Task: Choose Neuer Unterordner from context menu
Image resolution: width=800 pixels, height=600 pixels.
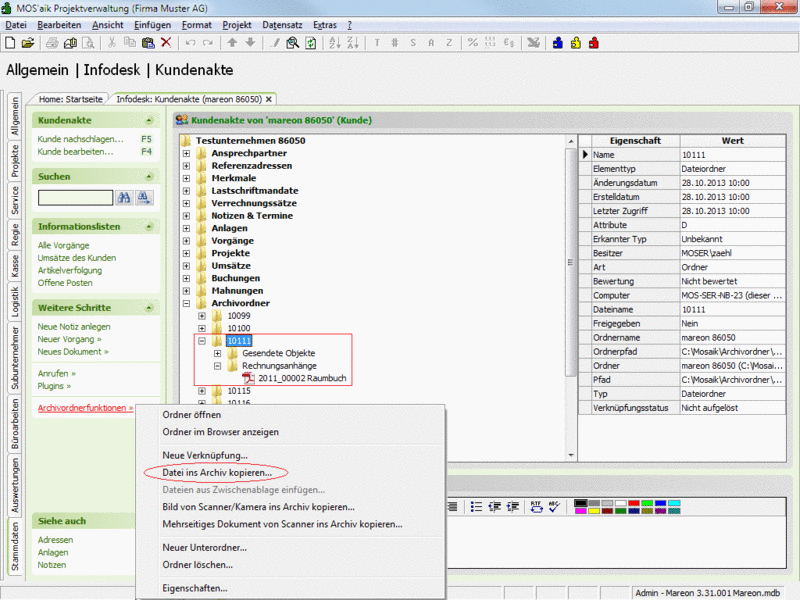Action: pyautogui.click(x=204, y=547)
